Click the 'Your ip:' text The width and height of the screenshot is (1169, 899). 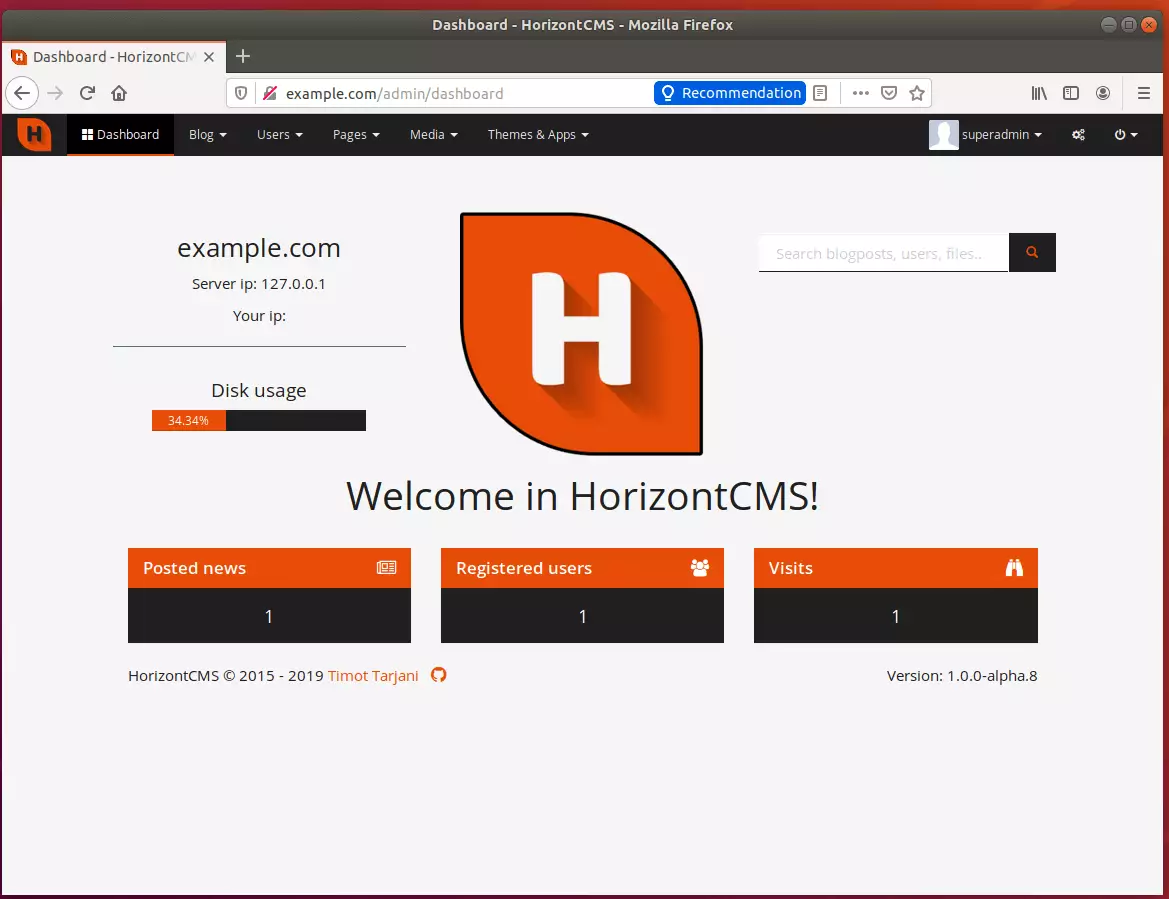click(x=259, y=316)
